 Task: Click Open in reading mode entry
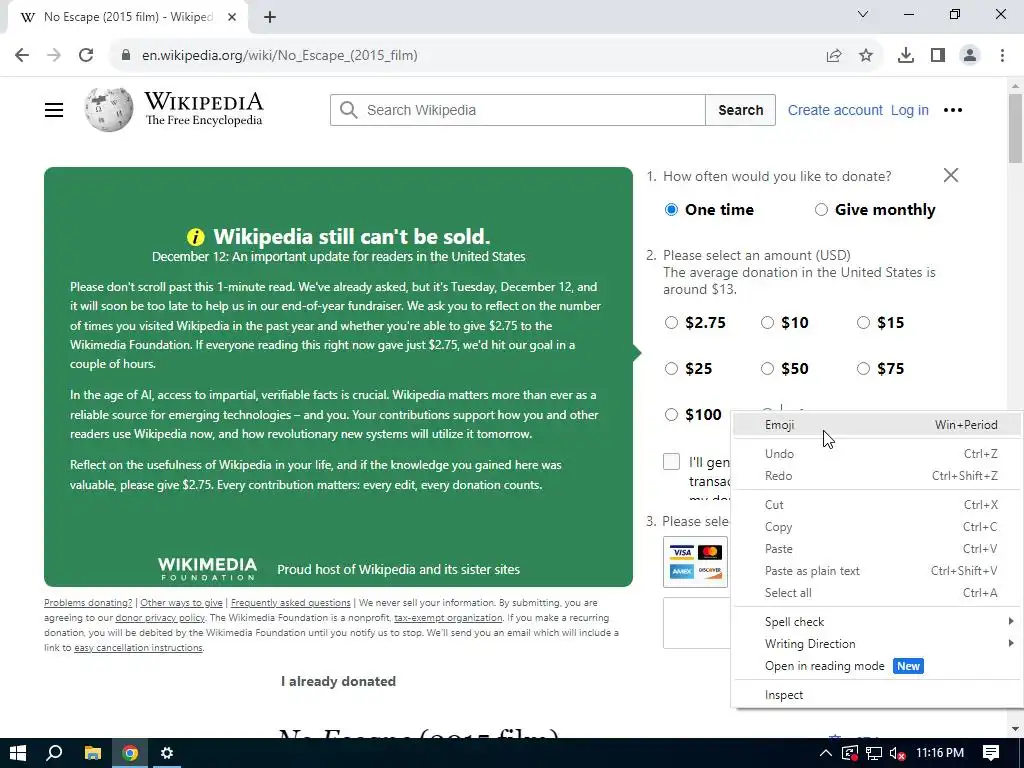point(877,666)
